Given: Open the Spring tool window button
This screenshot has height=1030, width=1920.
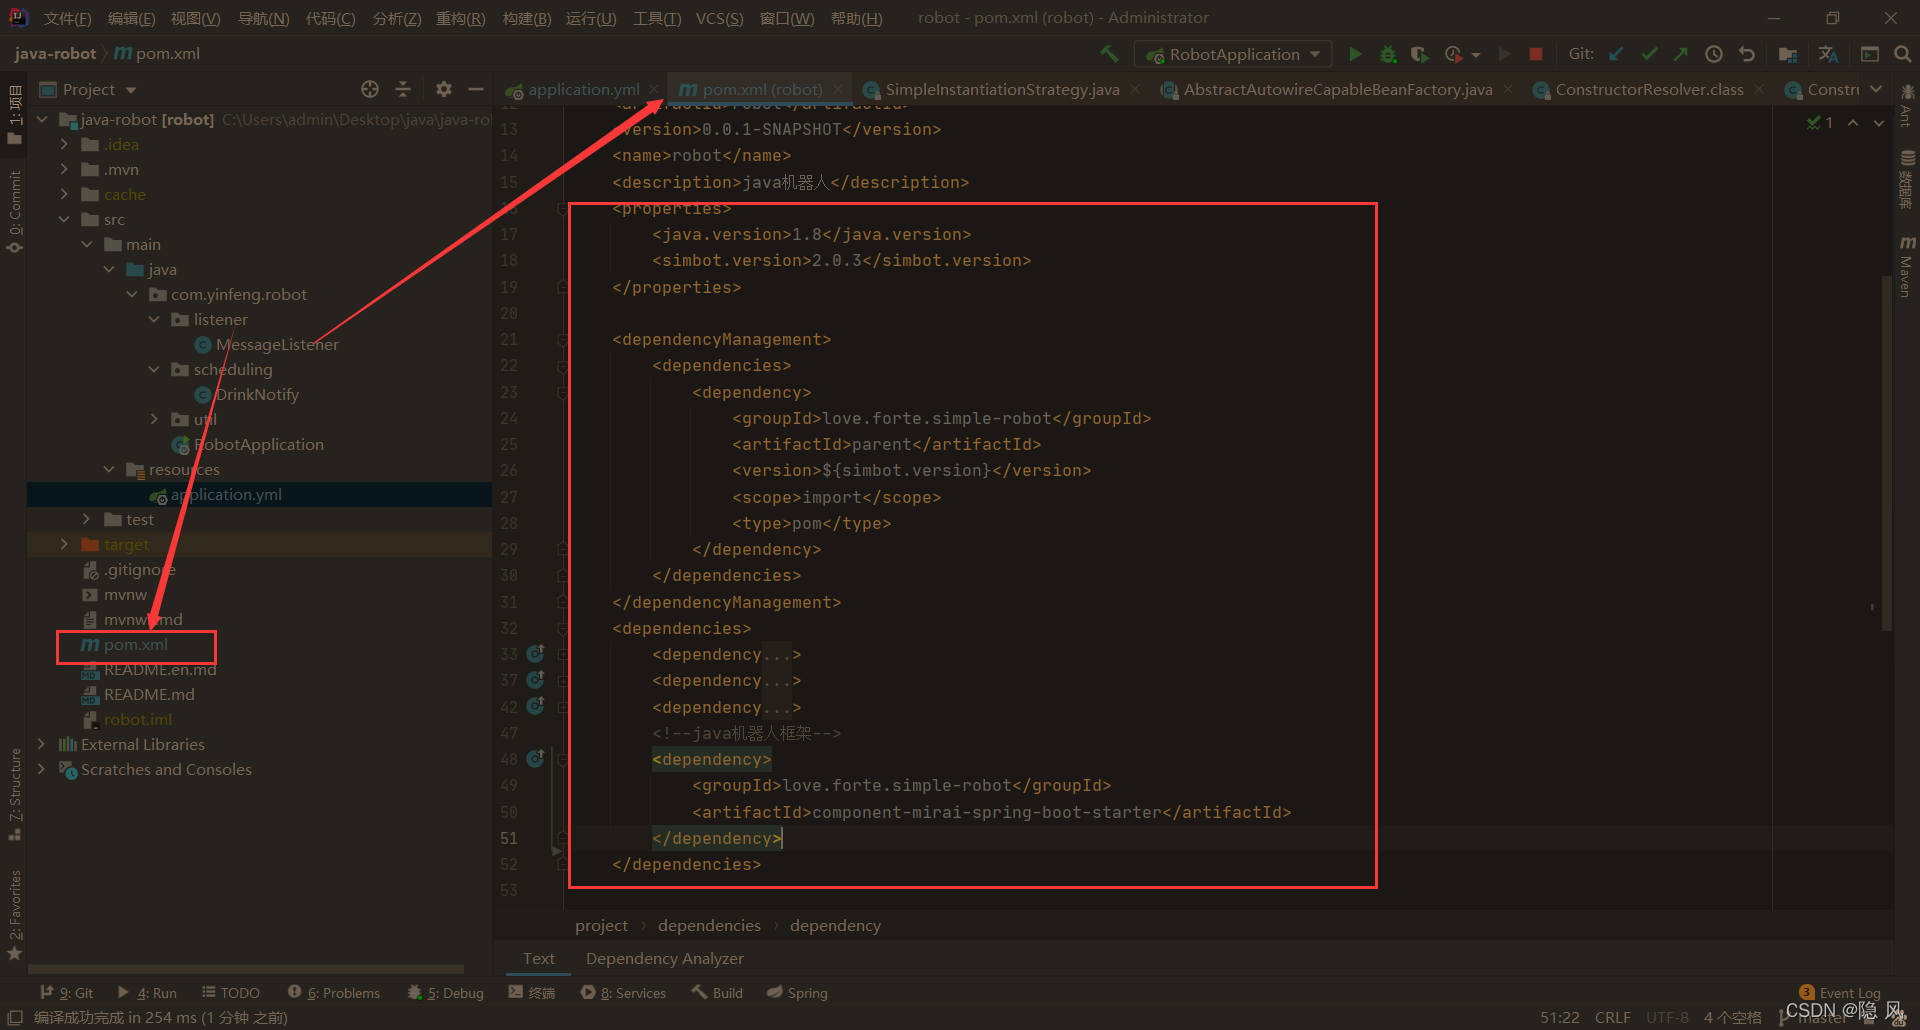Looking at the screenshot, I should 797,993.
